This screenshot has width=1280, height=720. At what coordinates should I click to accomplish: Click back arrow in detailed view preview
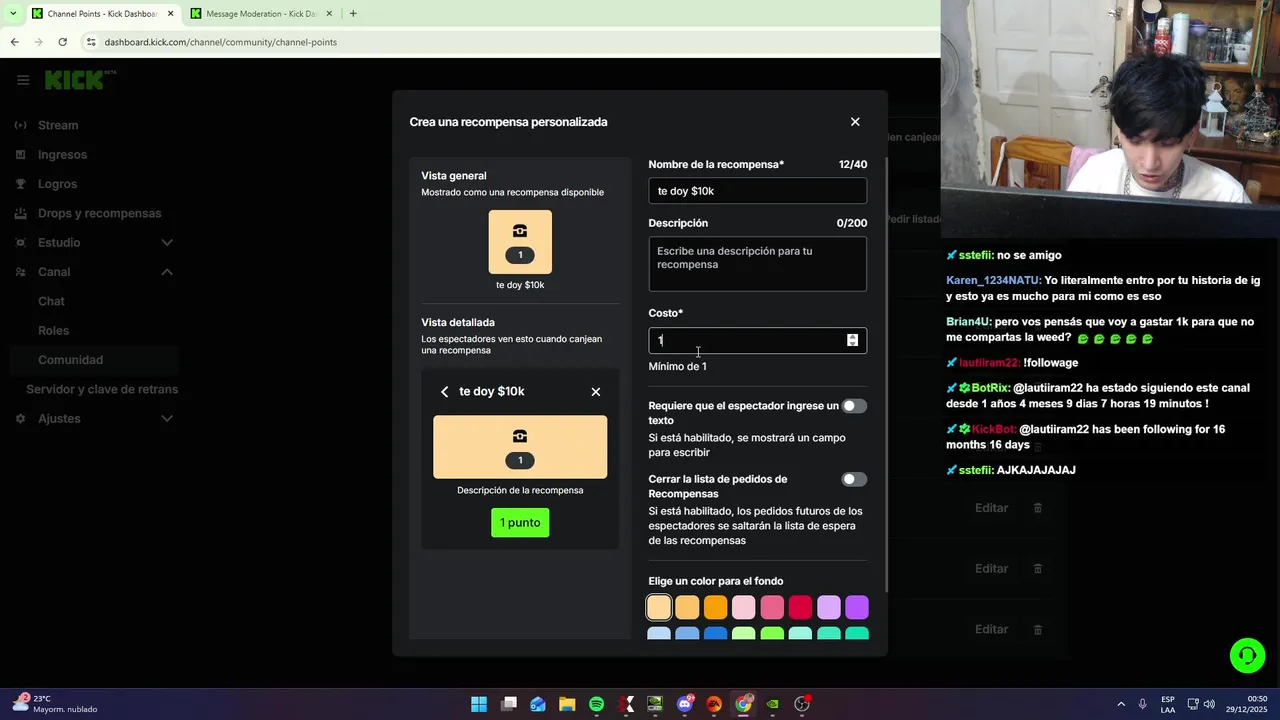(445, 392)
